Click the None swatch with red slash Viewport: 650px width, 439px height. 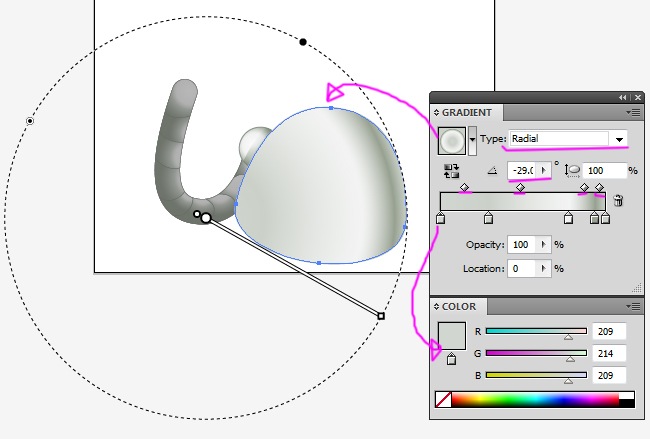[x=444, y=400]
